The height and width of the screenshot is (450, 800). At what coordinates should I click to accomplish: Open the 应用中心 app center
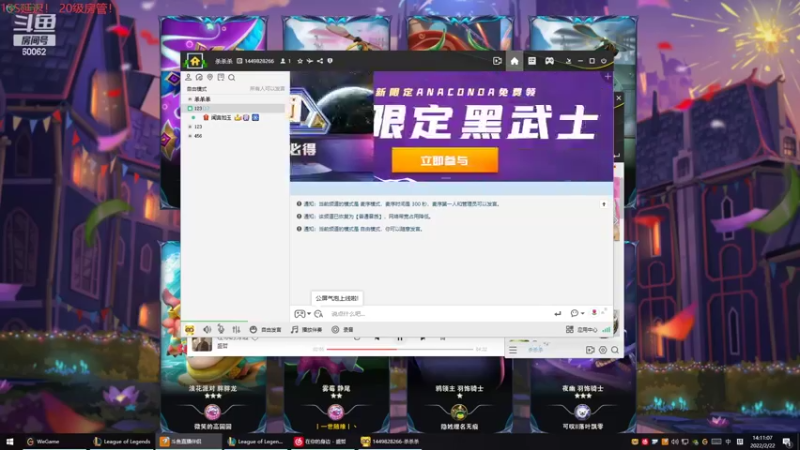coord(581,330)
